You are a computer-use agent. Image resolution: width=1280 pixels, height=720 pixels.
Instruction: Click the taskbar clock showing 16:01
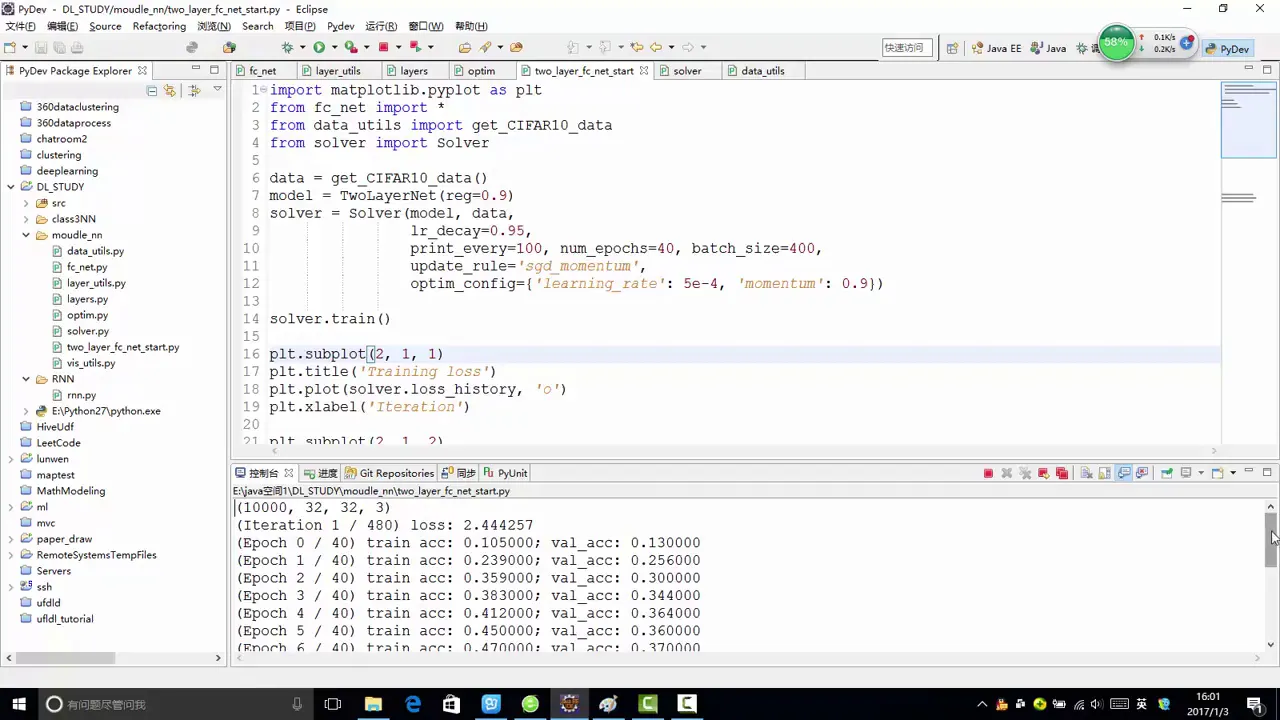click(x=1209, y=704)
